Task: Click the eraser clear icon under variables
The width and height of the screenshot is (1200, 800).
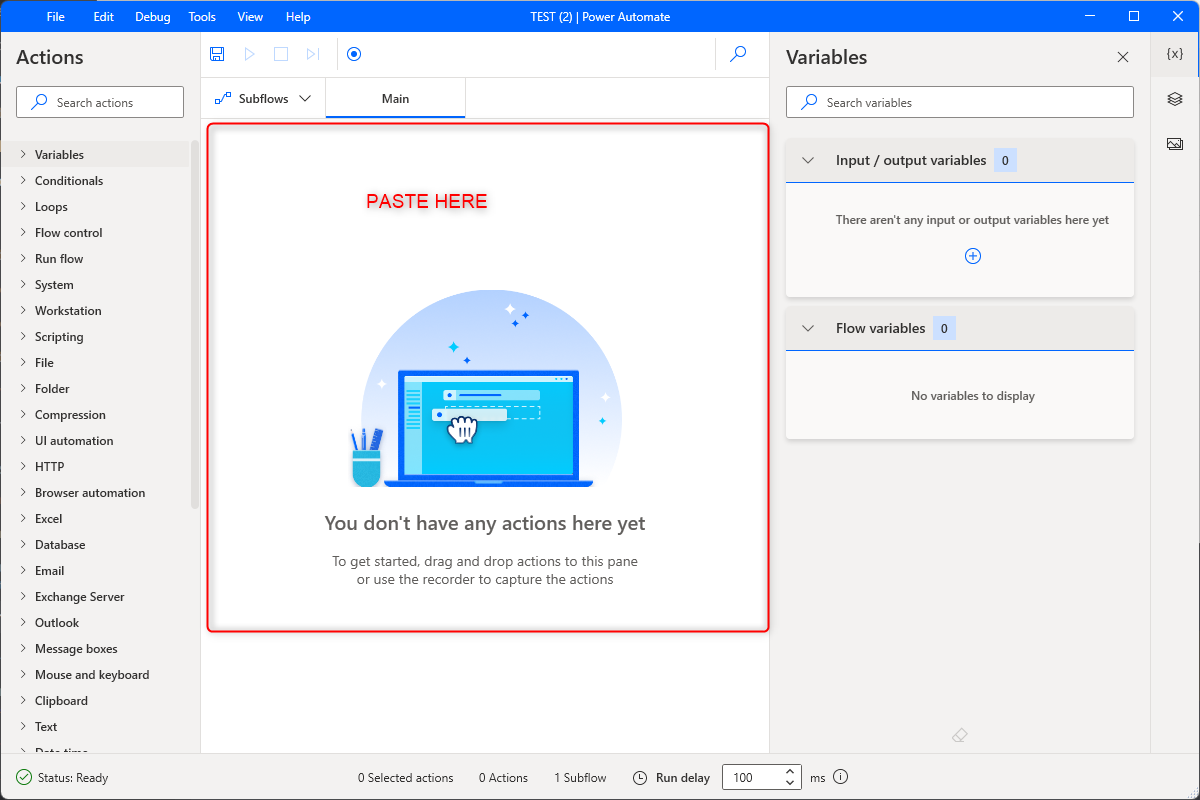Action: (960, 735)
